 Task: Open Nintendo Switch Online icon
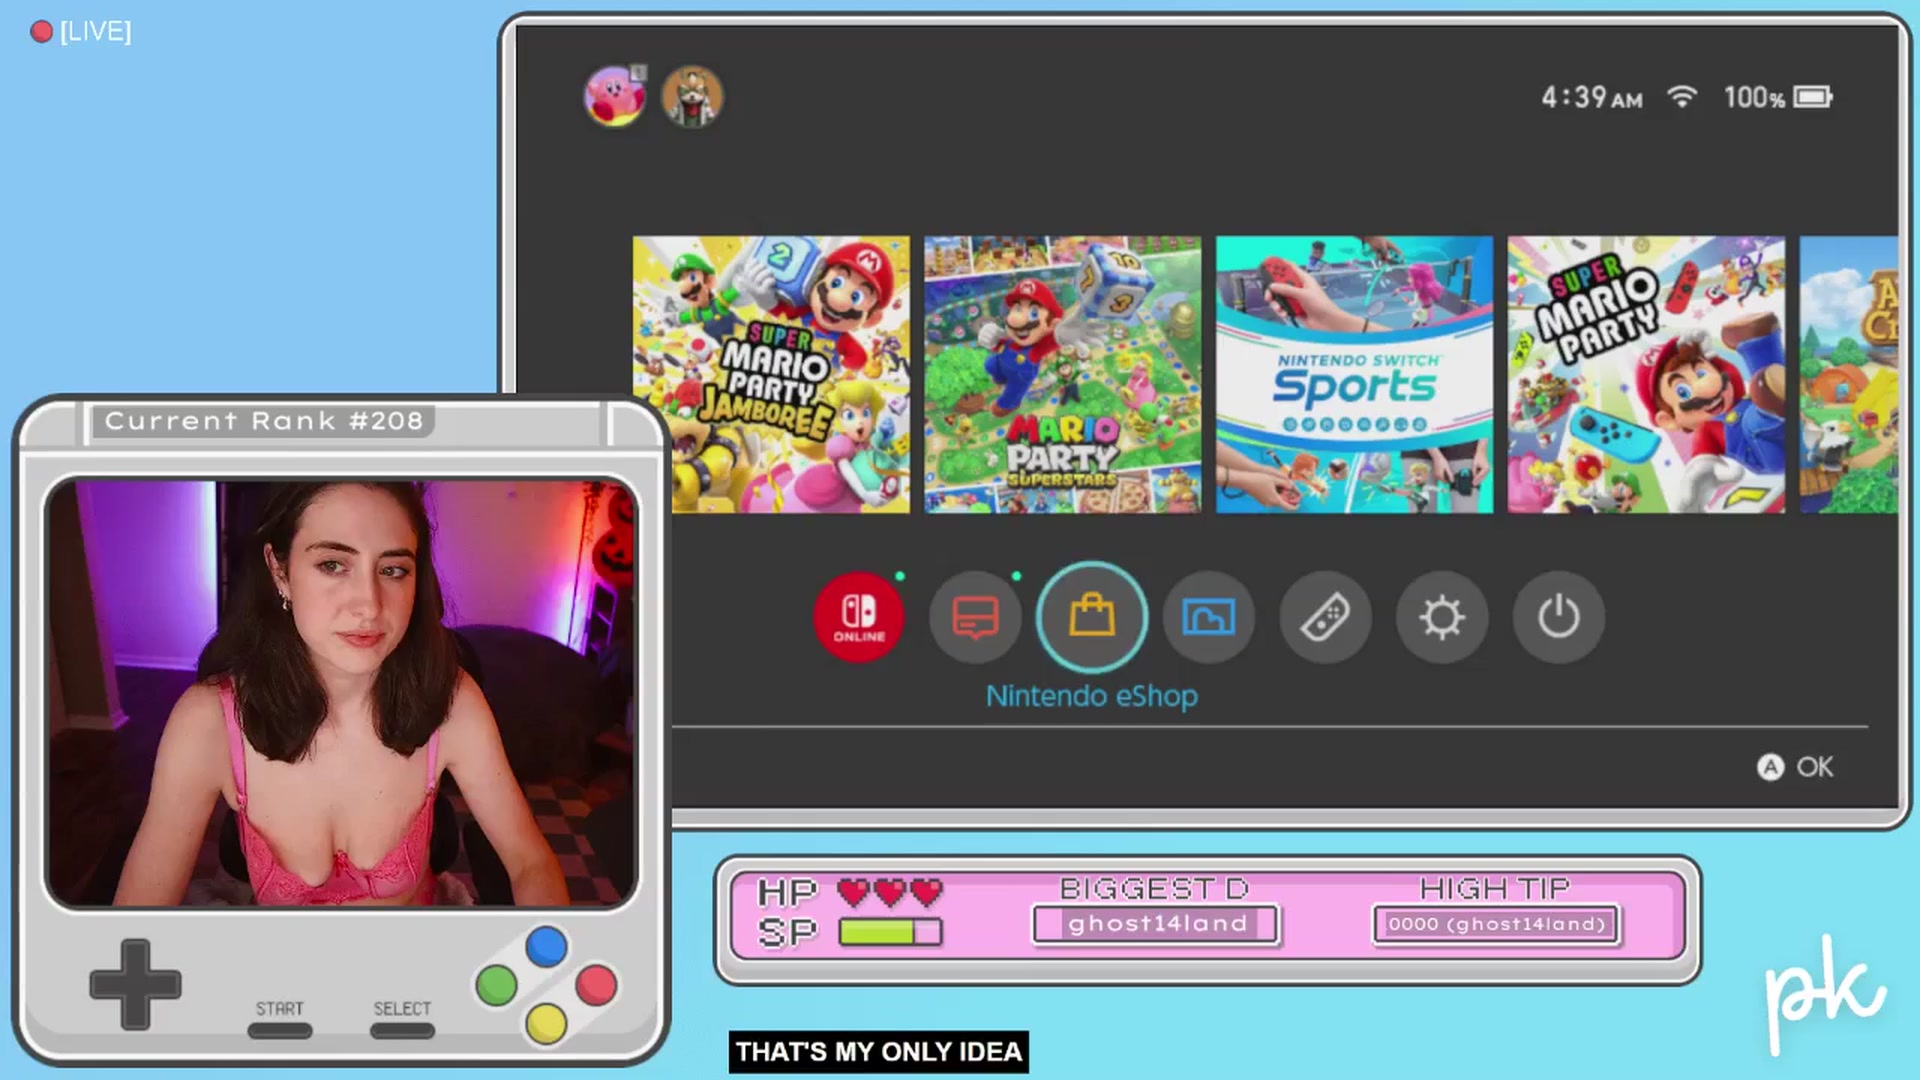click(x=859, y=617)
